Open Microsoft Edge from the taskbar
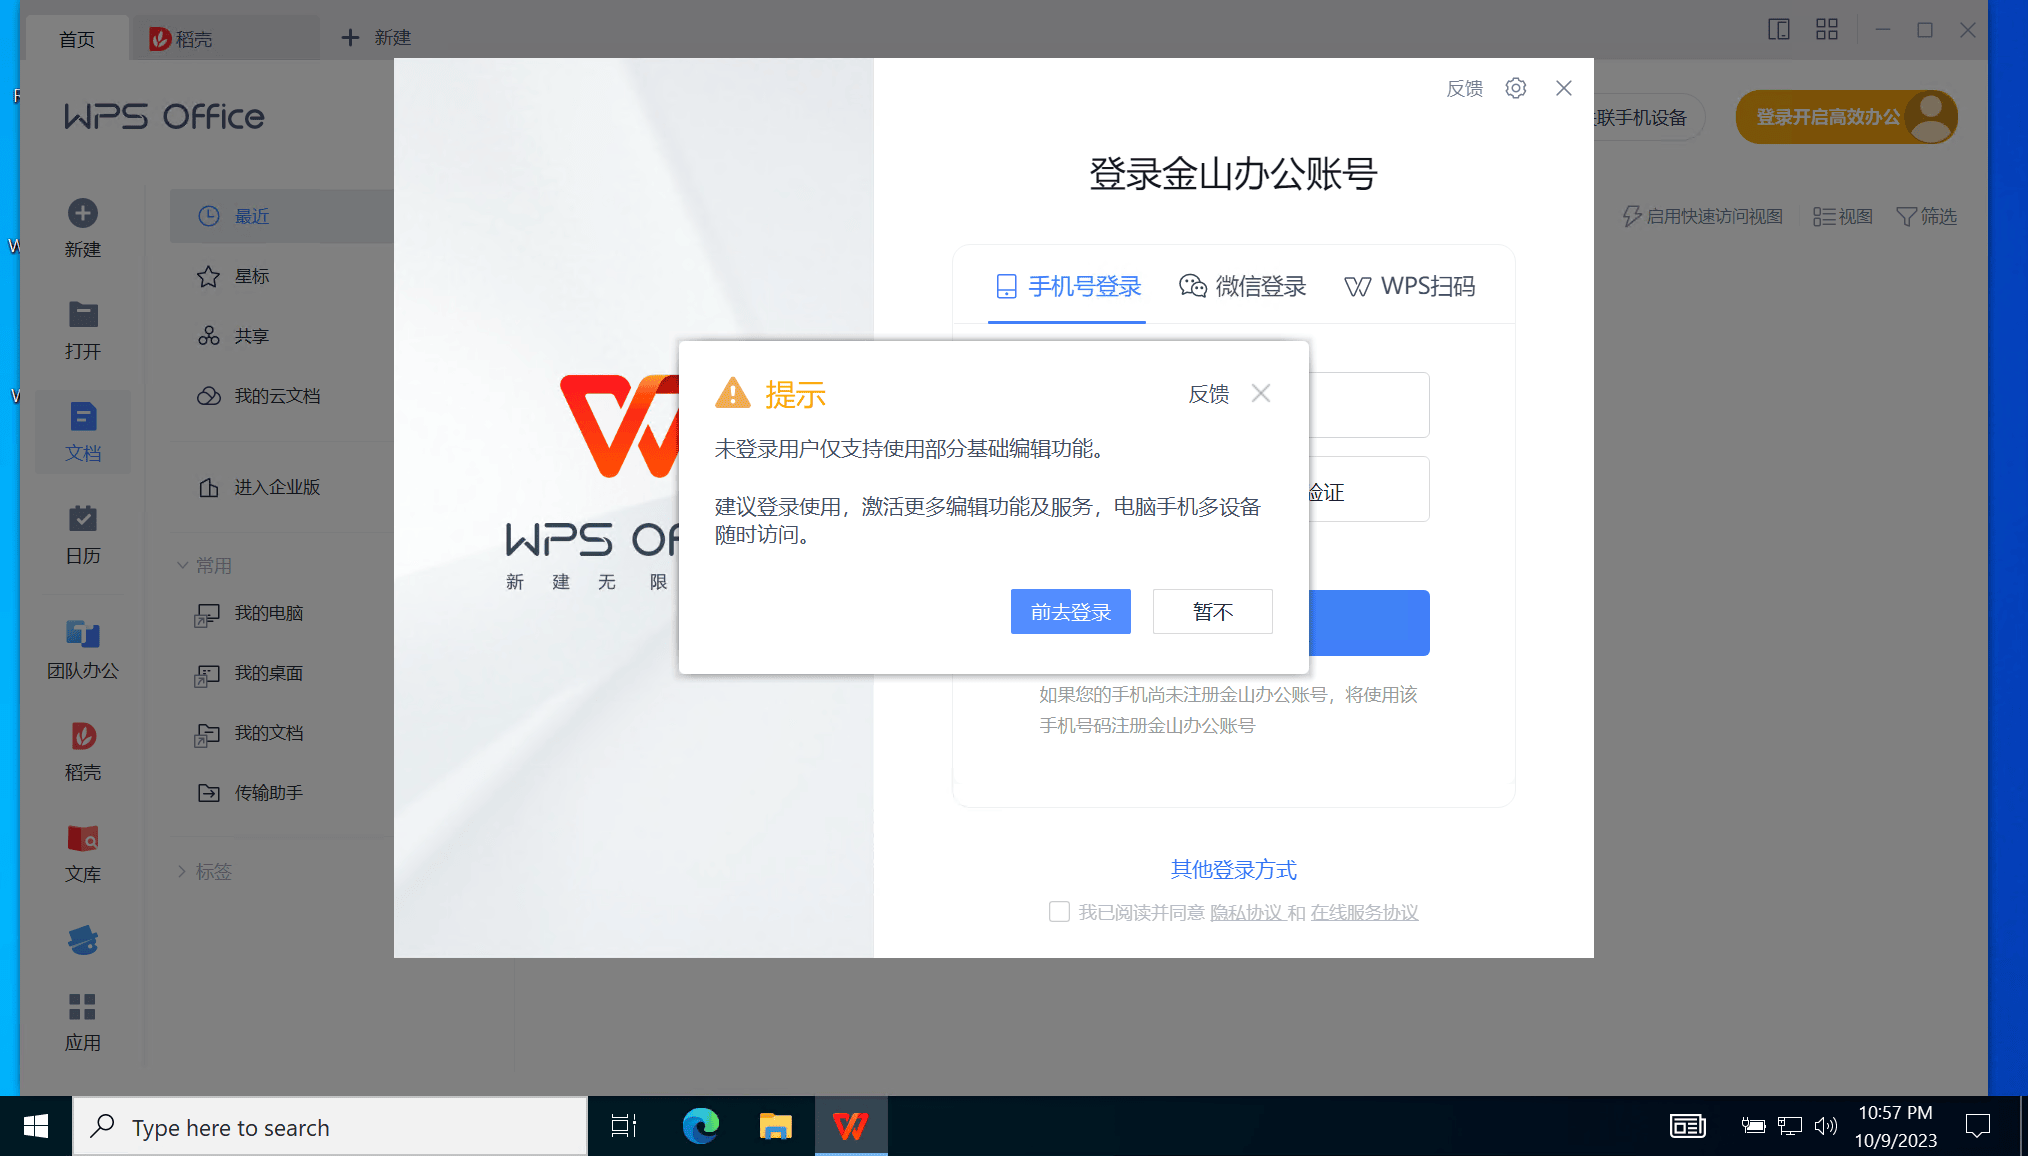2028x1156 pixels. tap(700, 1127)
